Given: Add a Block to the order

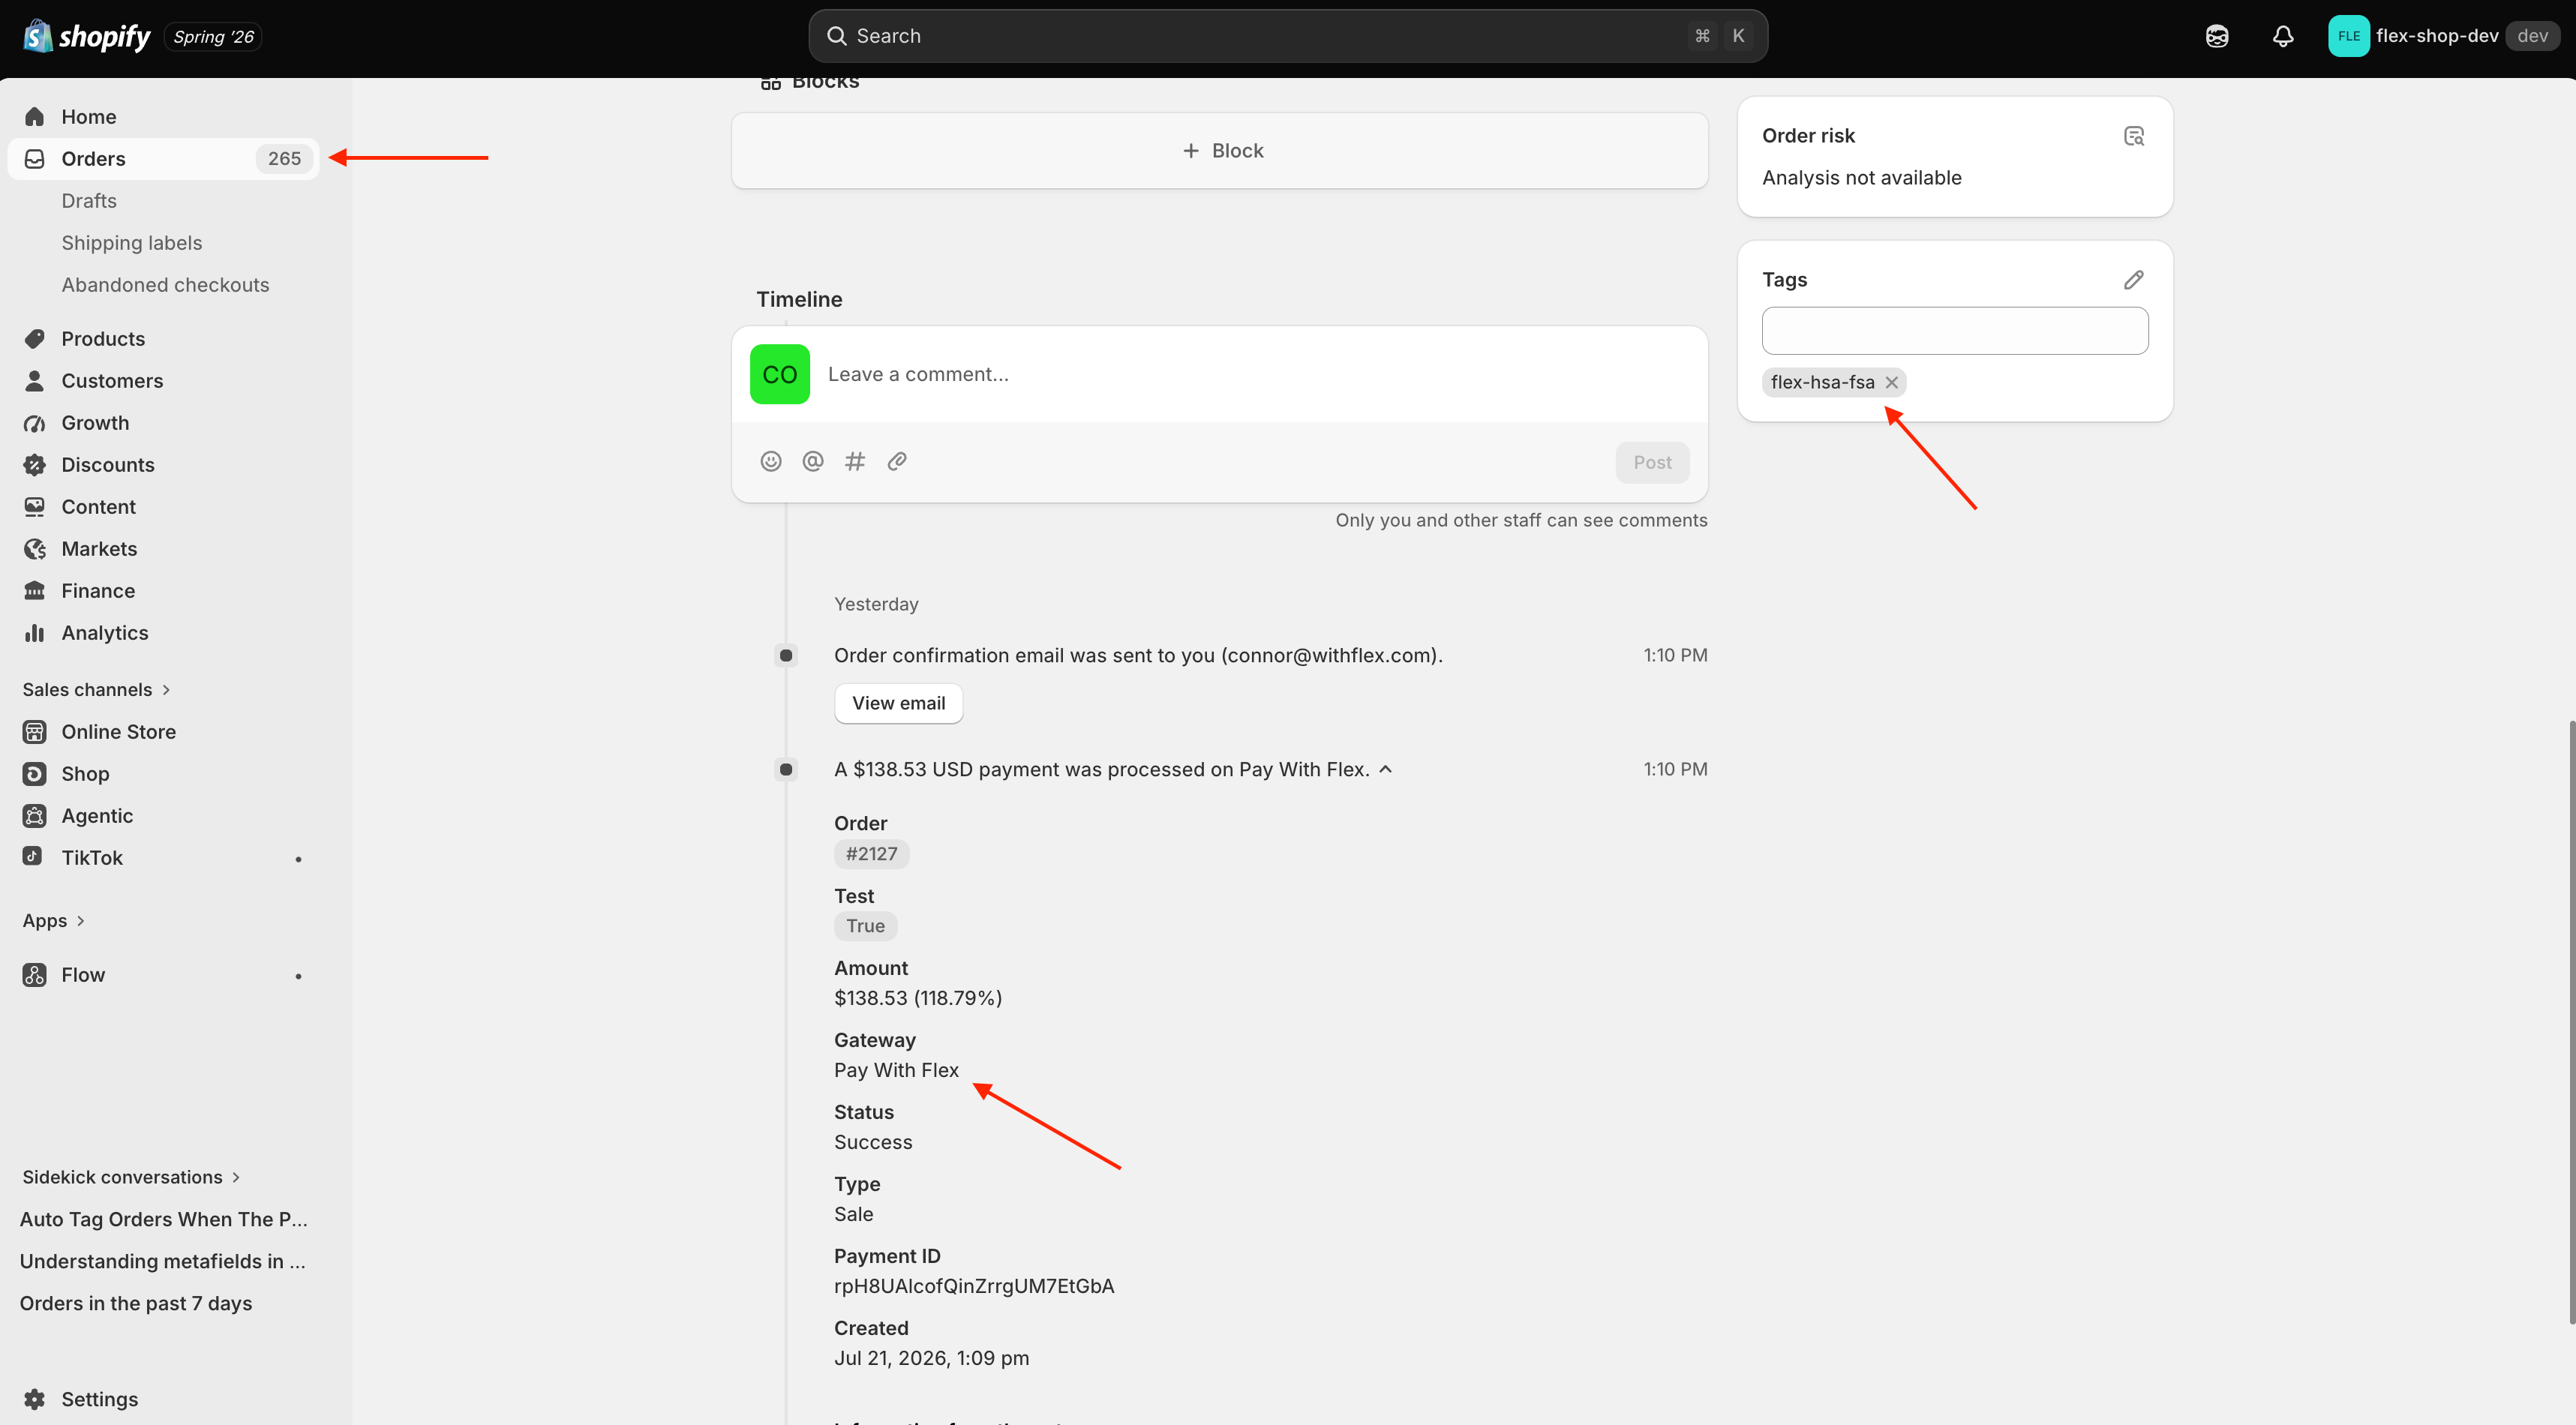Looking at the screenshot, I should [1220, 151].
